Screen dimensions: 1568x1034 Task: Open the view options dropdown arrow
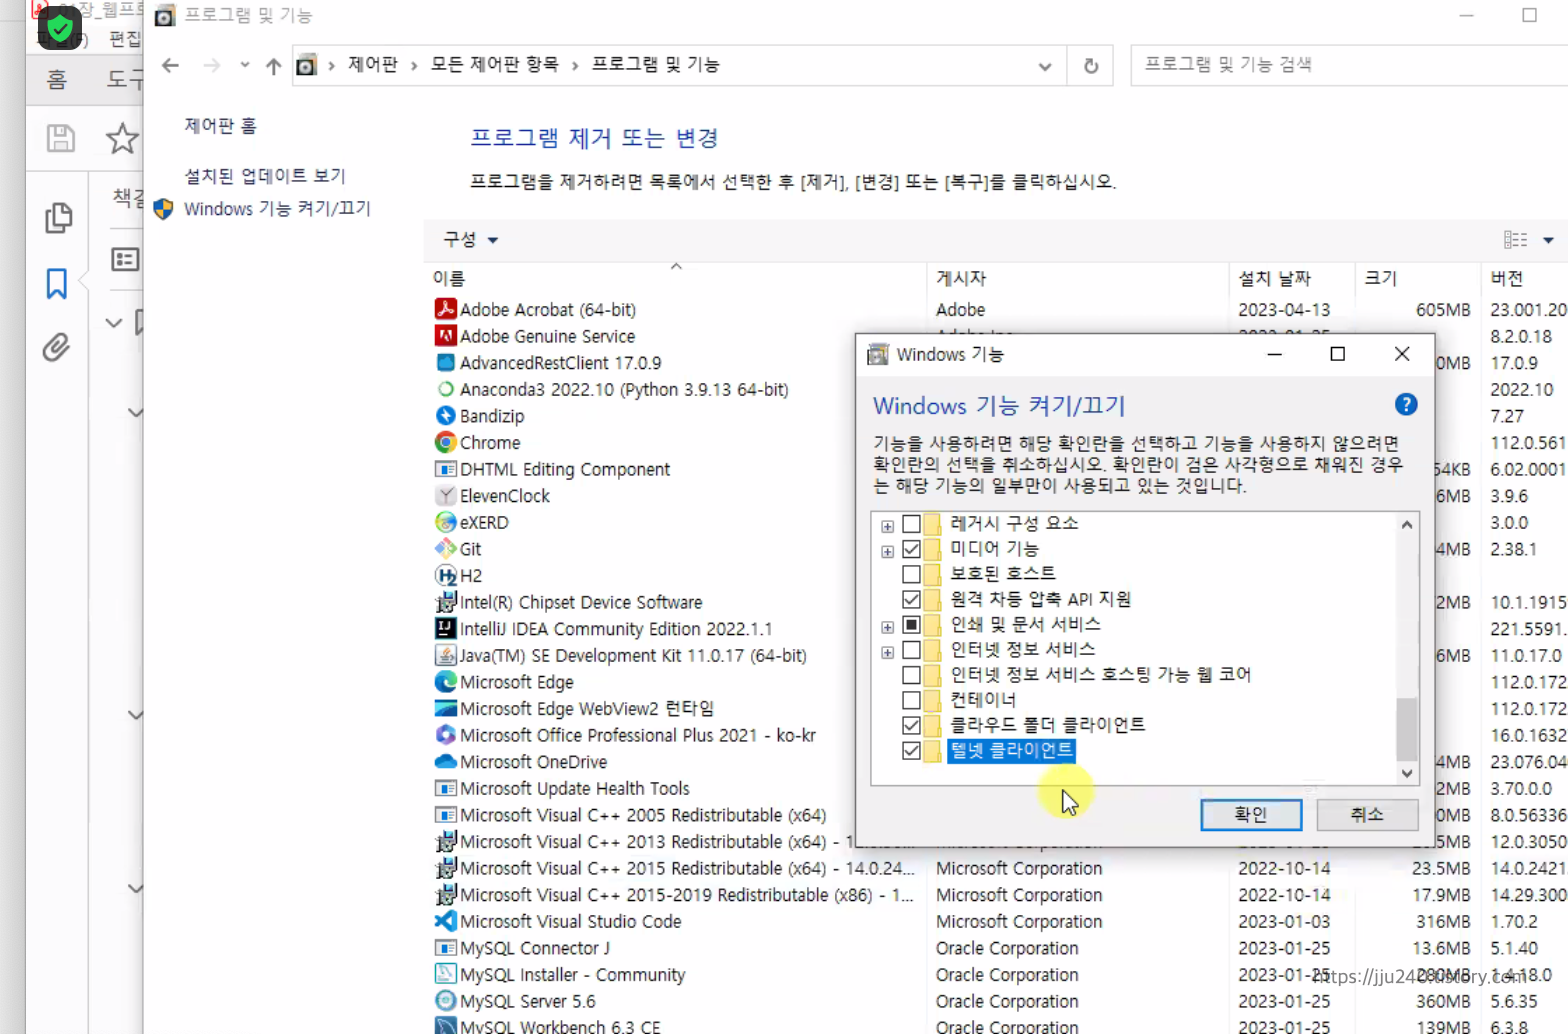click(x=1547, y=240)
